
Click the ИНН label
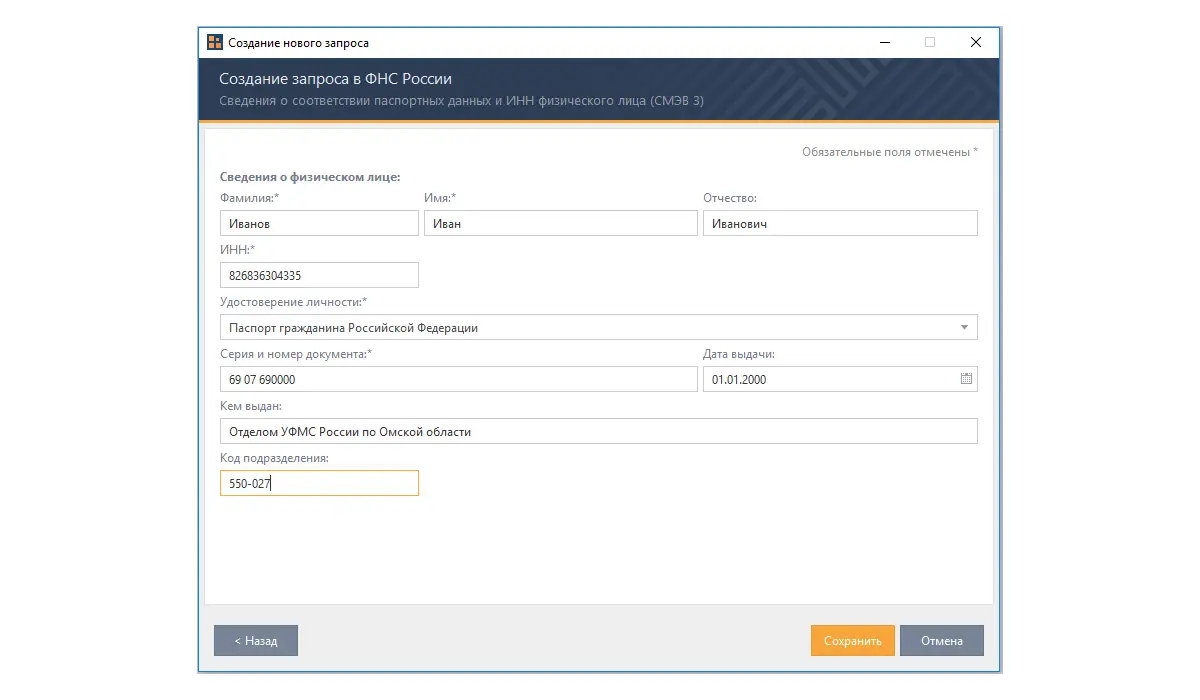coord(238,250)
